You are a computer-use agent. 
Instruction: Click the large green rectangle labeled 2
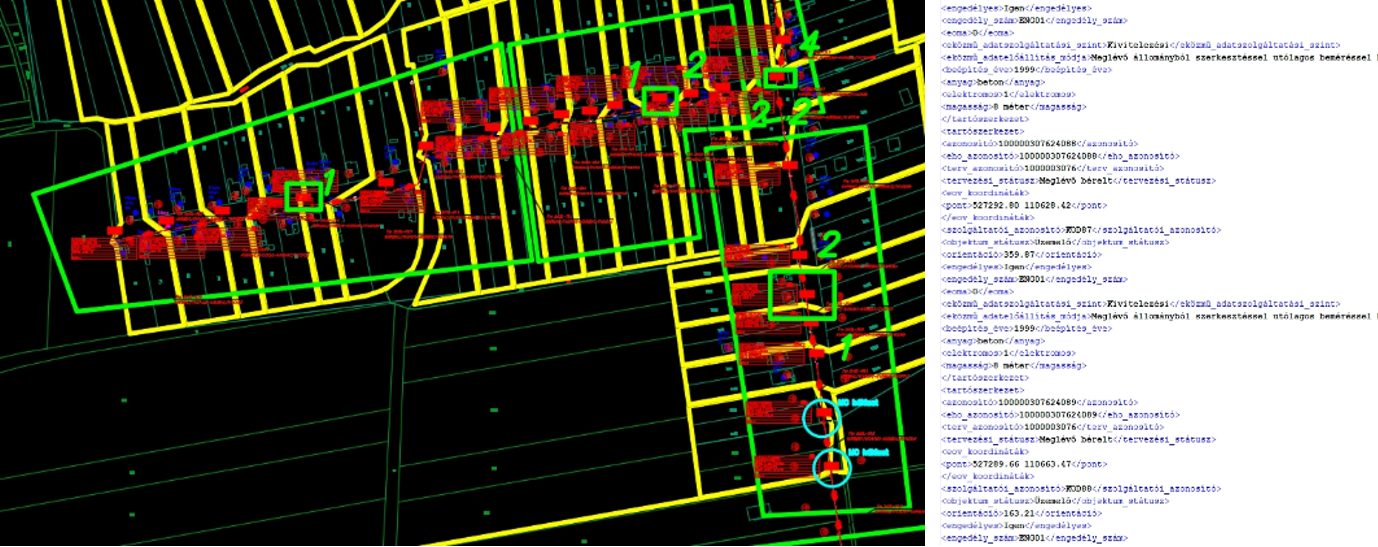pos(801,294)
